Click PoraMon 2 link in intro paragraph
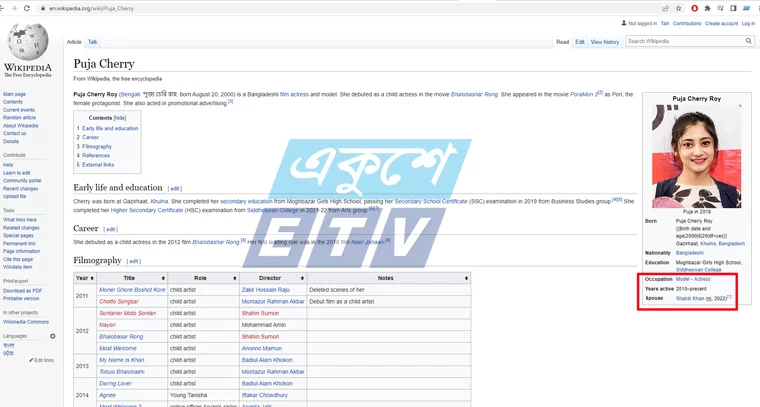The image size is (760, 407). click(x=584, y=94)
